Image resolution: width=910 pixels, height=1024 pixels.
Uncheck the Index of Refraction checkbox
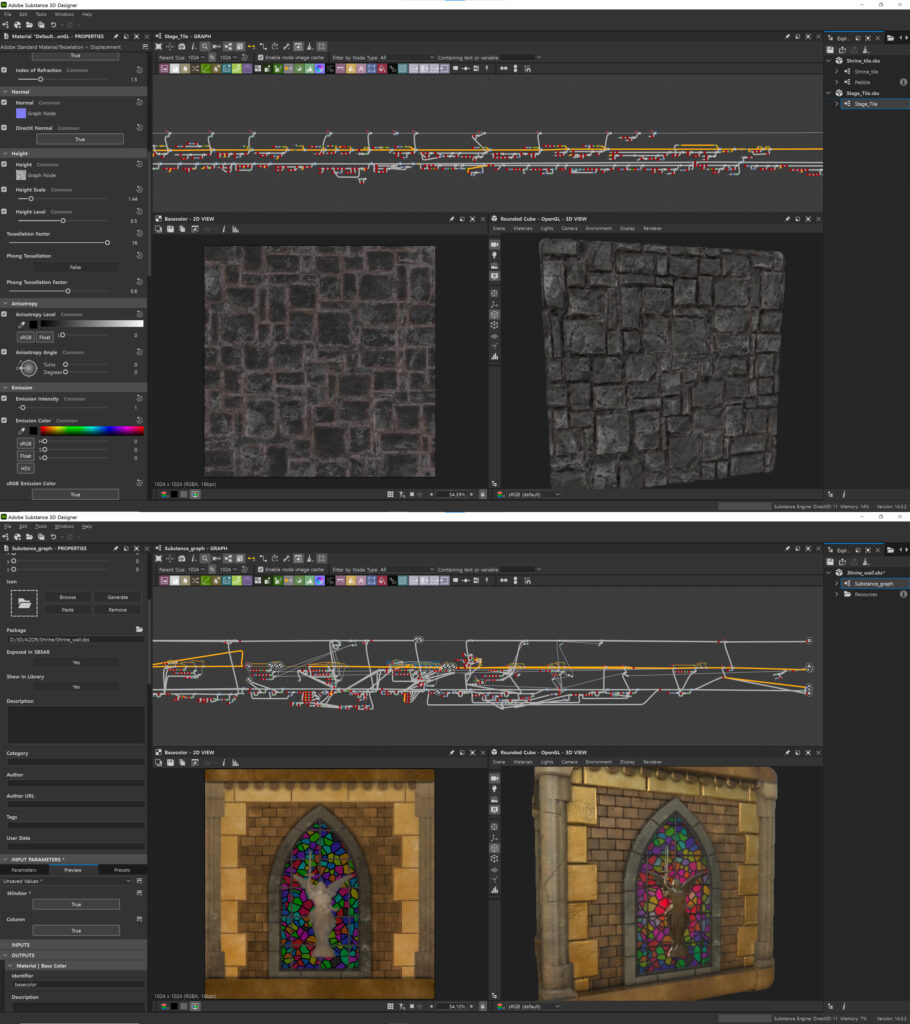tap(5, 70)
